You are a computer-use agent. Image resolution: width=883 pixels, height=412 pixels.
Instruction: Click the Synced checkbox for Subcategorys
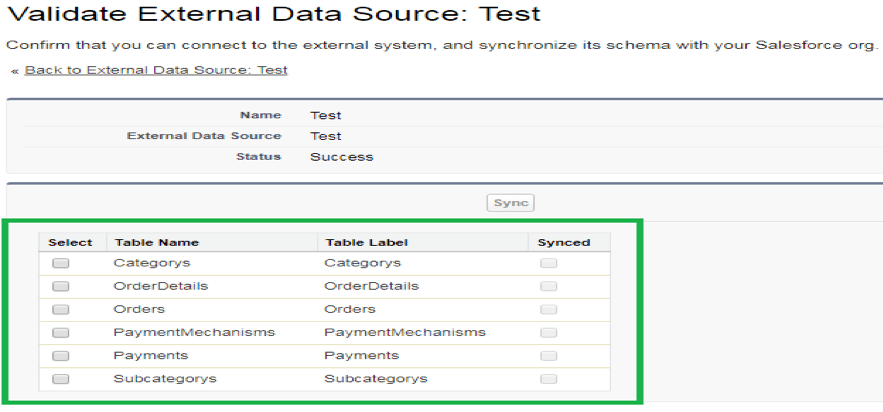pyautogui.click(x=548, y=379)
